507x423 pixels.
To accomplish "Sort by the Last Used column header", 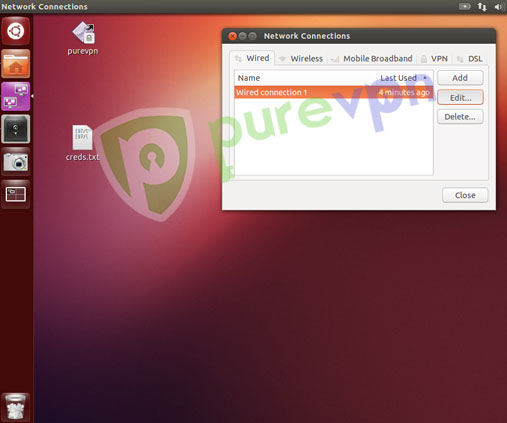I will tap(404, 78).
